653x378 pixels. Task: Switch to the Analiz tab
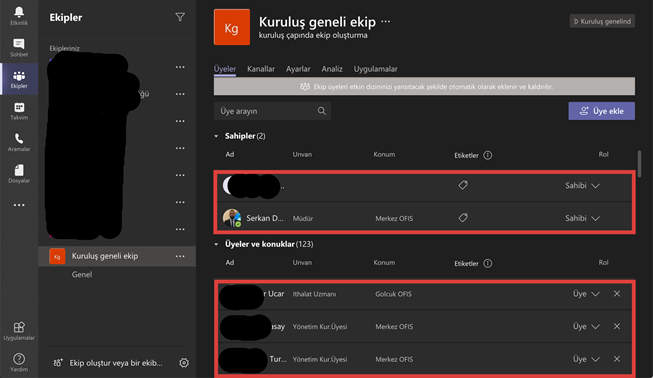pos(332,69)
